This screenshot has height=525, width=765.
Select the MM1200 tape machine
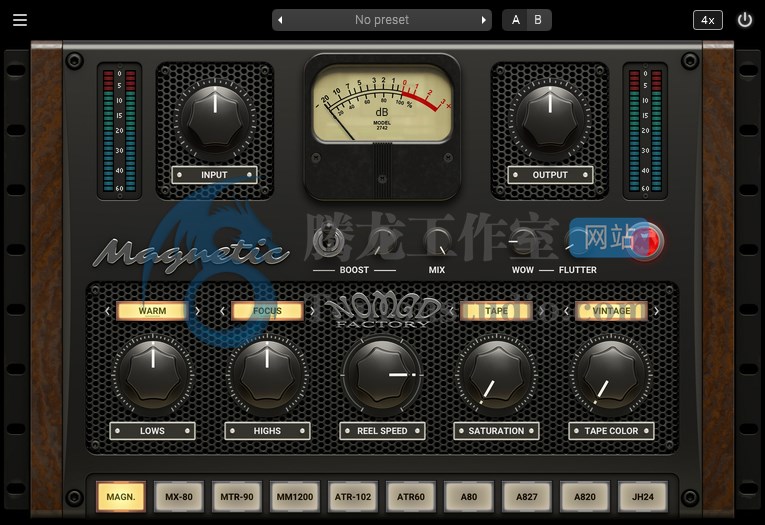295,497
